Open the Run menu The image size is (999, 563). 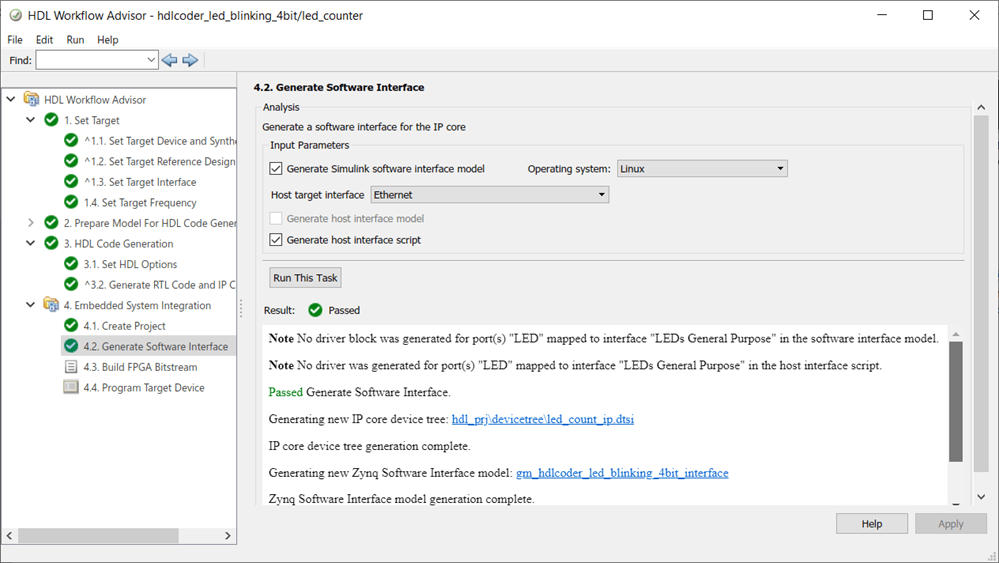75,40
